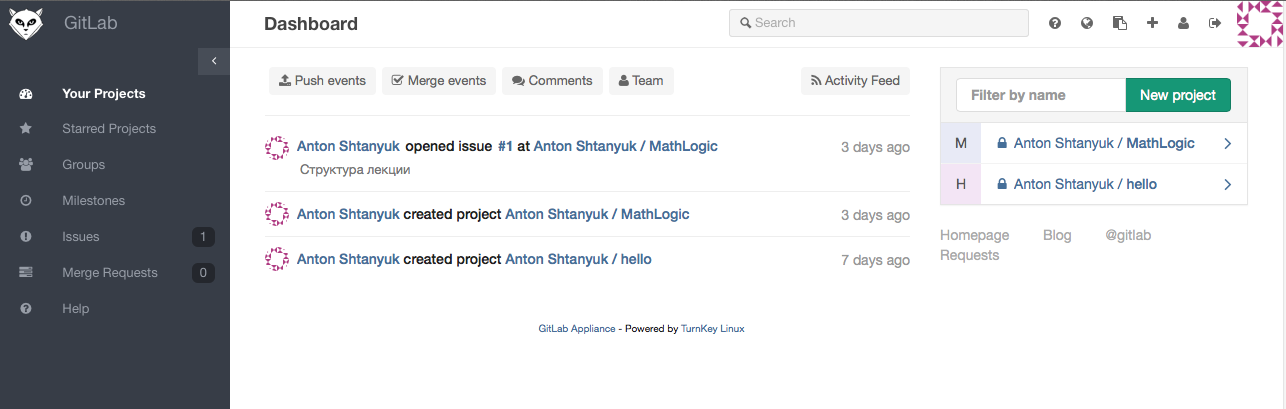Image resolution: width=1286 pixels, height=409 pixels.
Task: Click lock icon on MathLogic project row
Action: 1001,143
